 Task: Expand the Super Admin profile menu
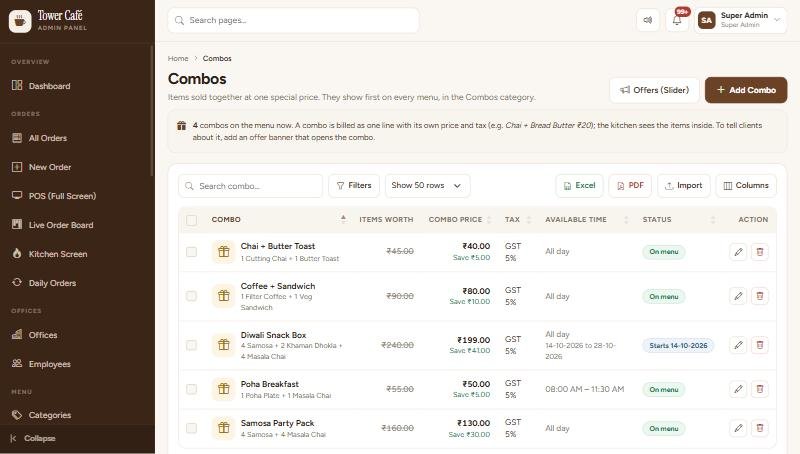point(740,20)
